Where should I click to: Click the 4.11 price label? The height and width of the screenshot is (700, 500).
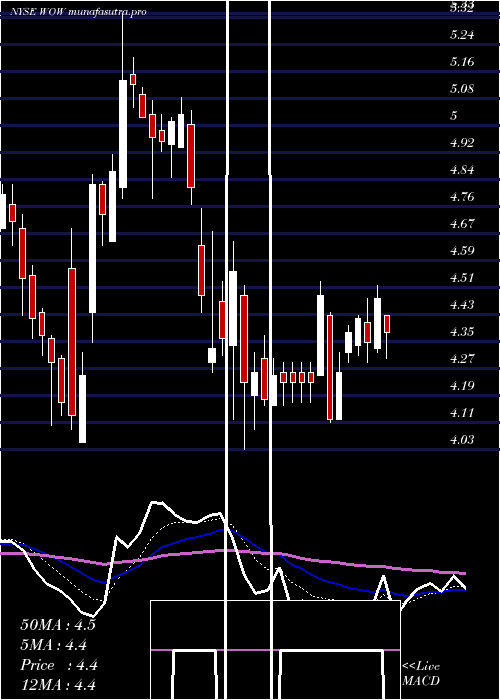(x=462, y=412)
